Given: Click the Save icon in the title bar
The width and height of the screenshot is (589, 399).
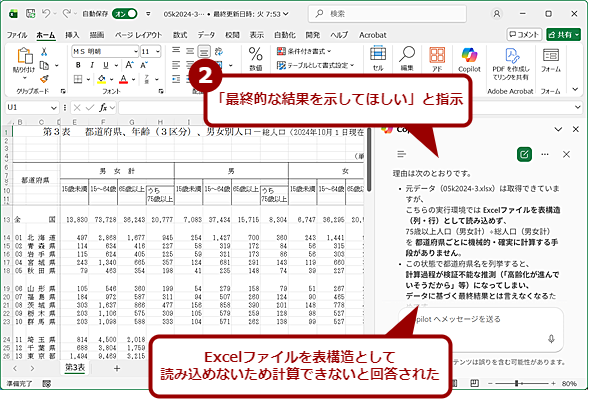Looking at the screenshot, I should [30, 14].
